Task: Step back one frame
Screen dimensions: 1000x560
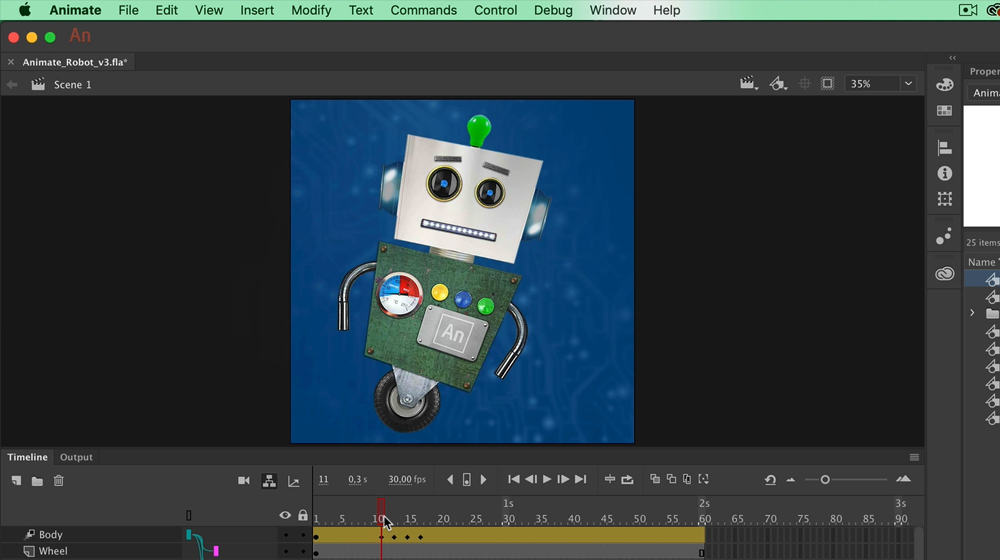Action: pyautogui.click(x=531, y=479)
